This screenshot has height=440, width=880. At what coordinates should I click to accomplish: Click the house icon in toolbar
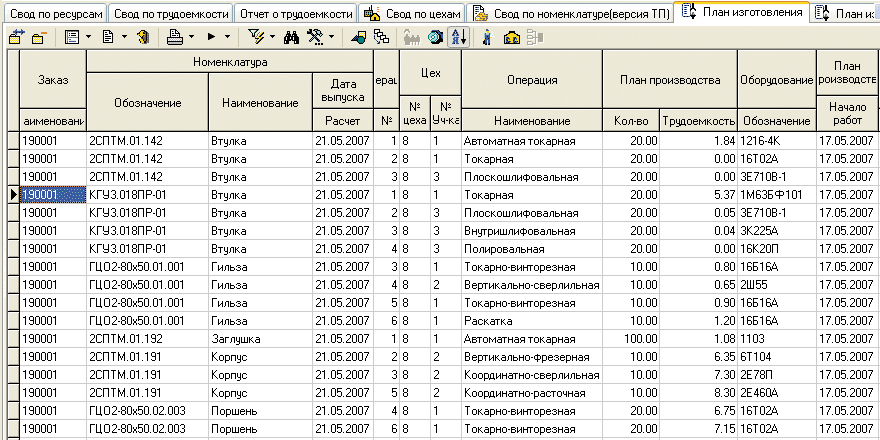click(x=512, y=37)
